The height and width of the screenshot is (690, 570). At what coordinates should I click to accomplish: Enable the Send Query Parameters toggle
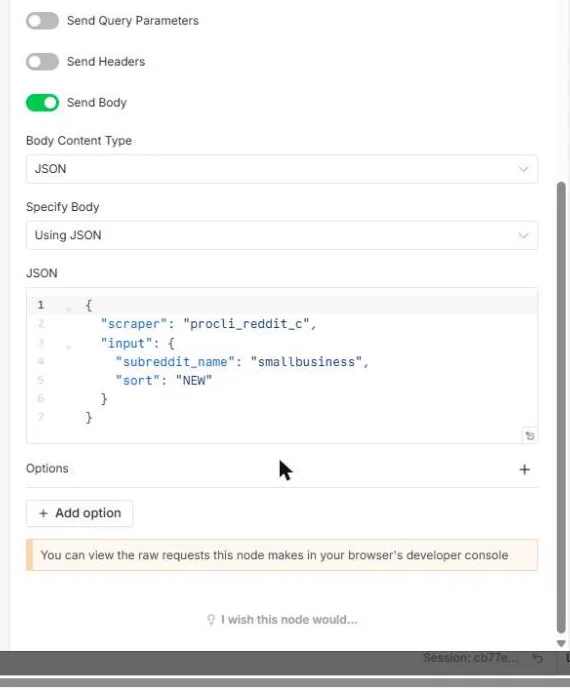[x=42, y=21]
